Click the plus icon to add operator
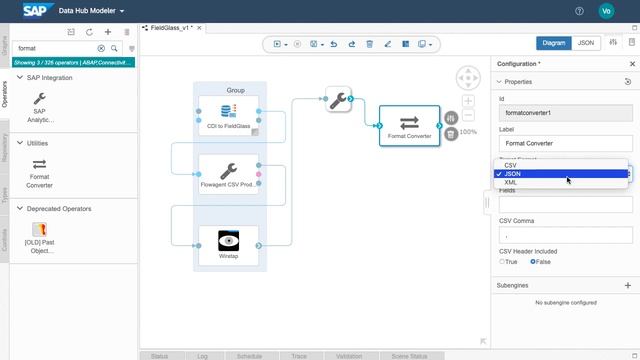The height and width of the screenshot is (360, 640). point(108,32)
